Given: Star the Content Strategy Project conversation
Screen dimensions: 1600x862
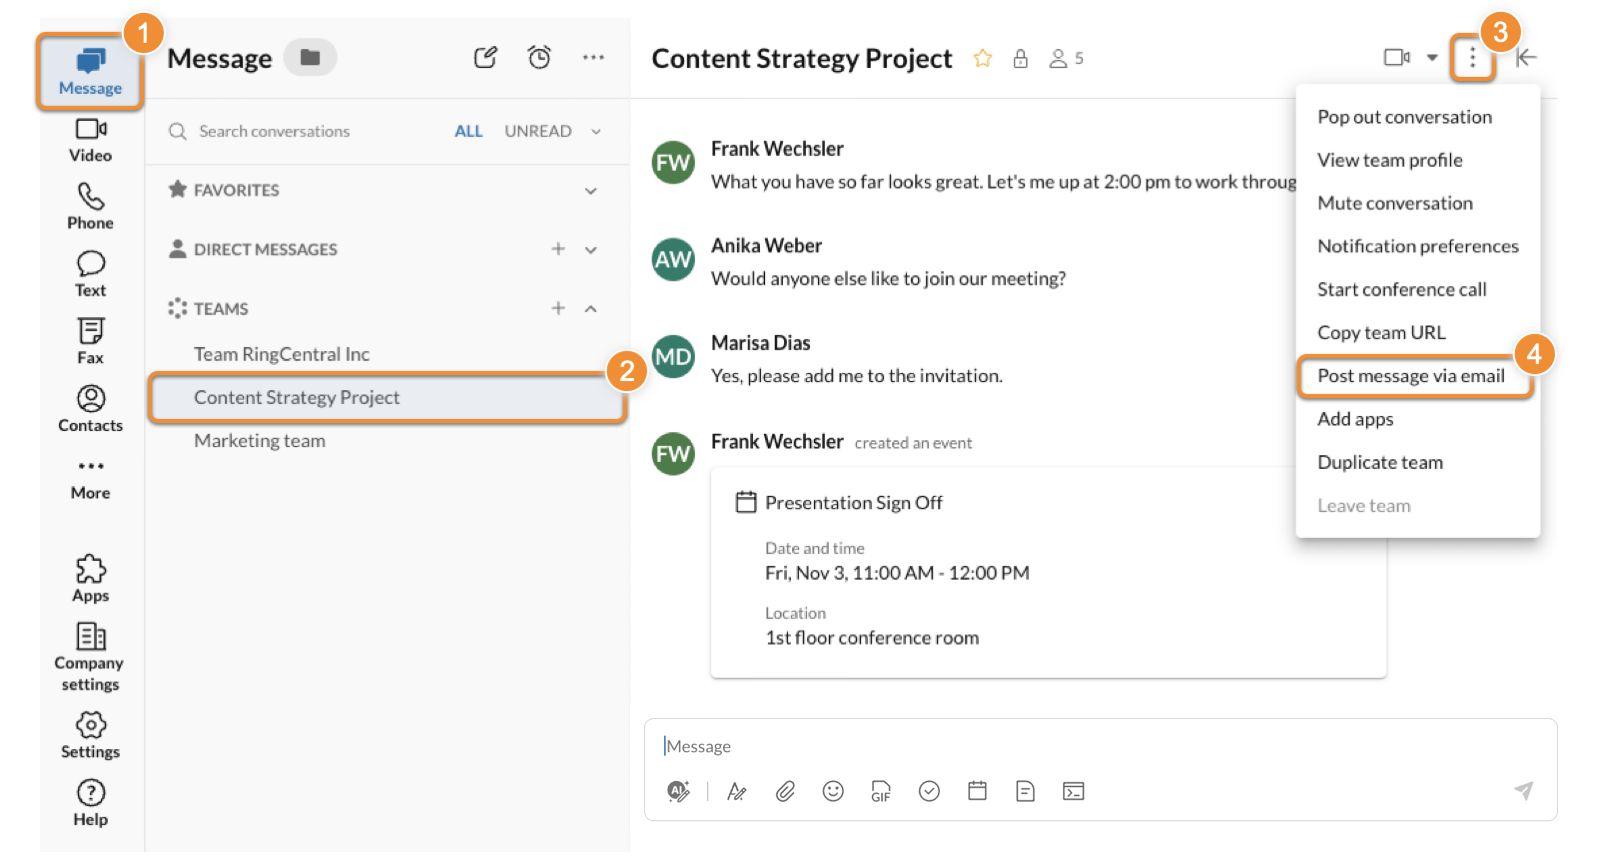Looking at the screenshot, I should pos(982,59).
